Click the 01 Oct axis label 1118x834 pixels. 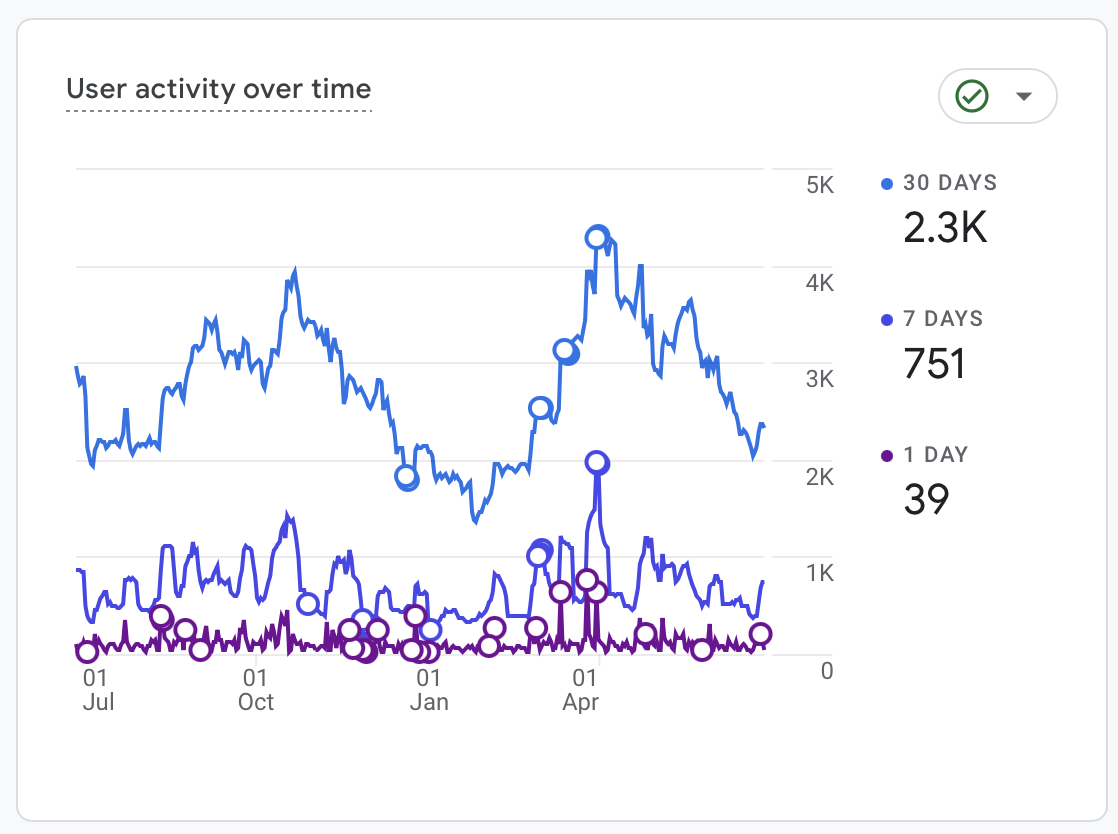(256, 689)
